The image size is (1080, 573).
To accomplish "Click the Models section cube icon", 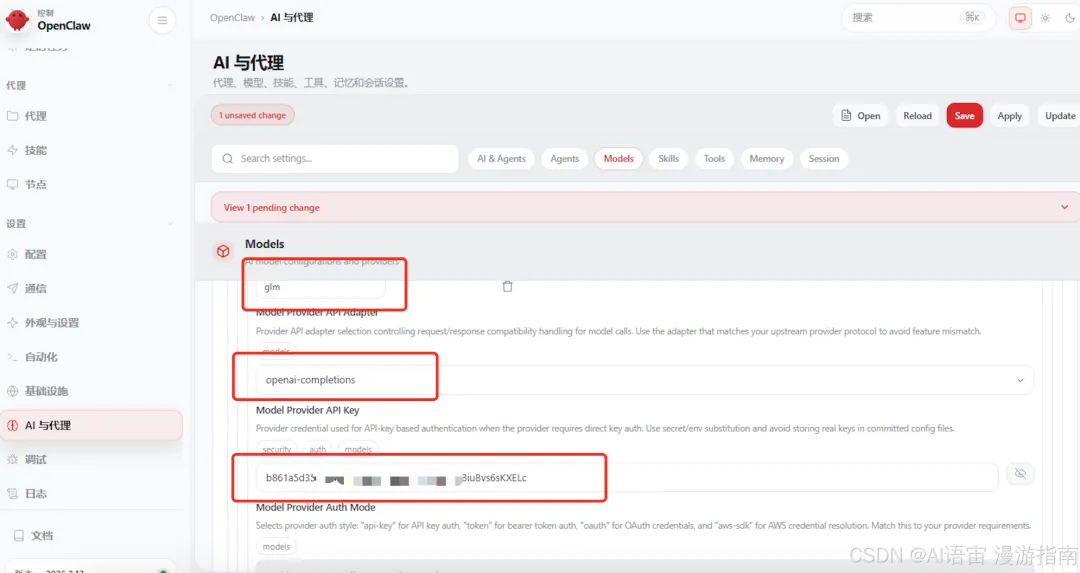I will click(223, 251).
